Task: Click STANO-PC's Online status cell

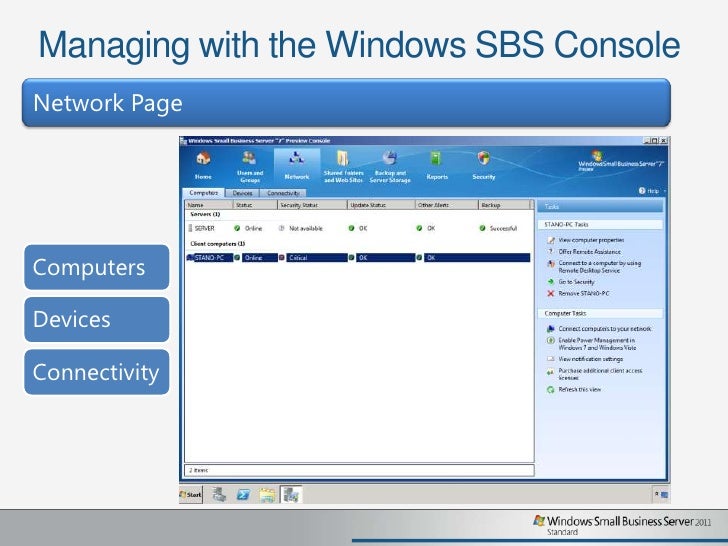Action: [x=256, y=258]
